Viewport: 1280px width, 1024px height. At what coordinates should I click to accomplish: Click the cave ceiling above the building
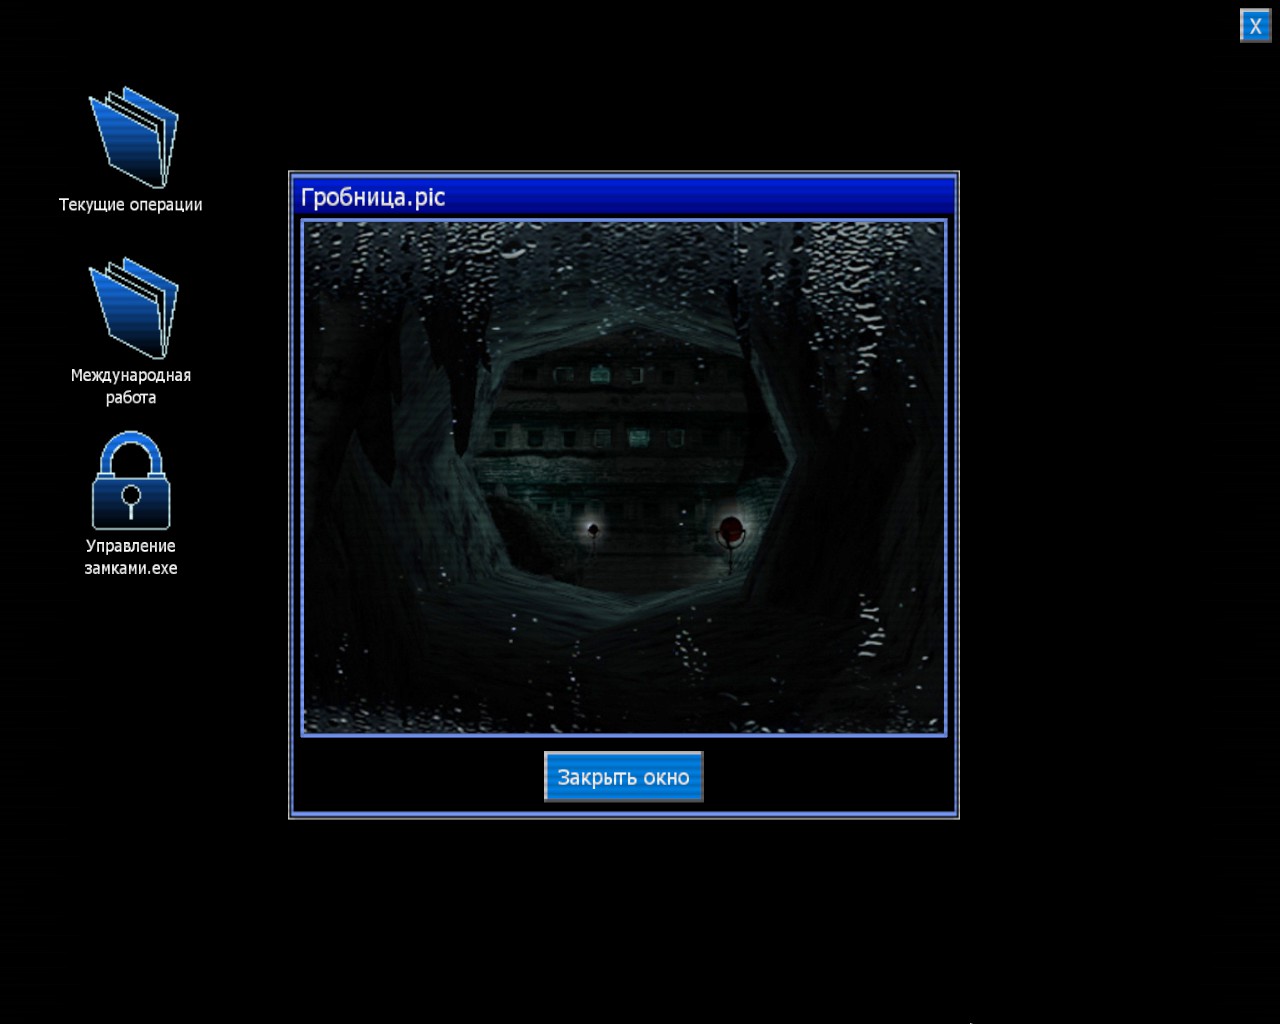tap(620, 280)
